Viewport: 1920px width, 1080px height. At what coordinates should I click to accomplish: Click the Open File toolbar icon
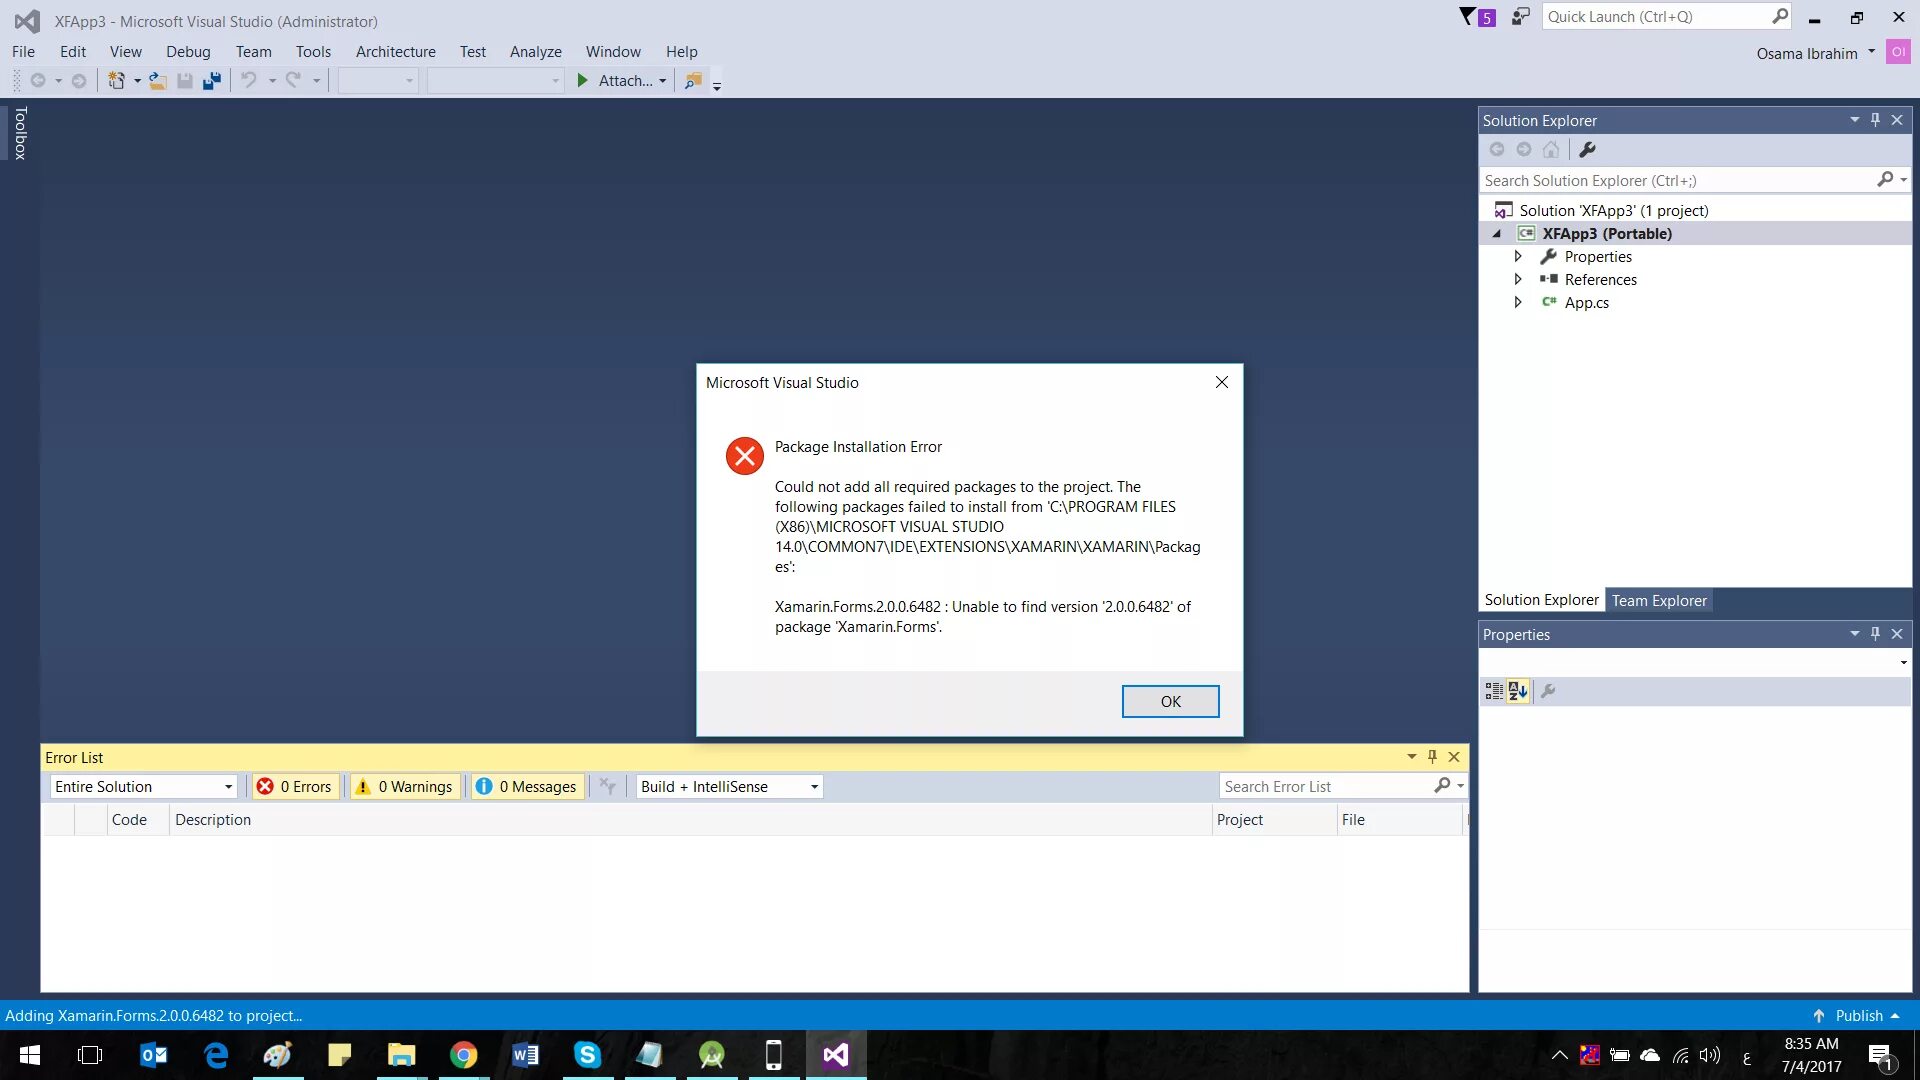point(157,81)
